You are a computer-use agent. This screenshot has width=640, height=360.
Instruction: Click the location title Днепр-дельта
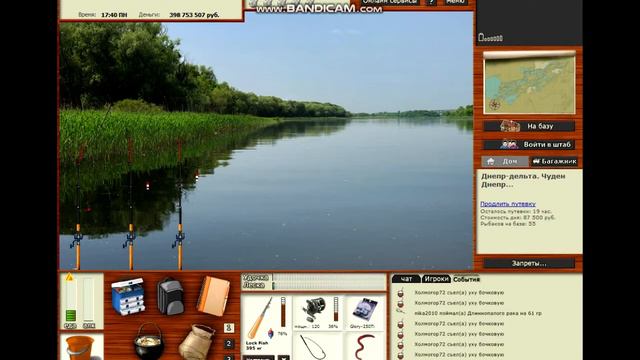click(522, 180)
